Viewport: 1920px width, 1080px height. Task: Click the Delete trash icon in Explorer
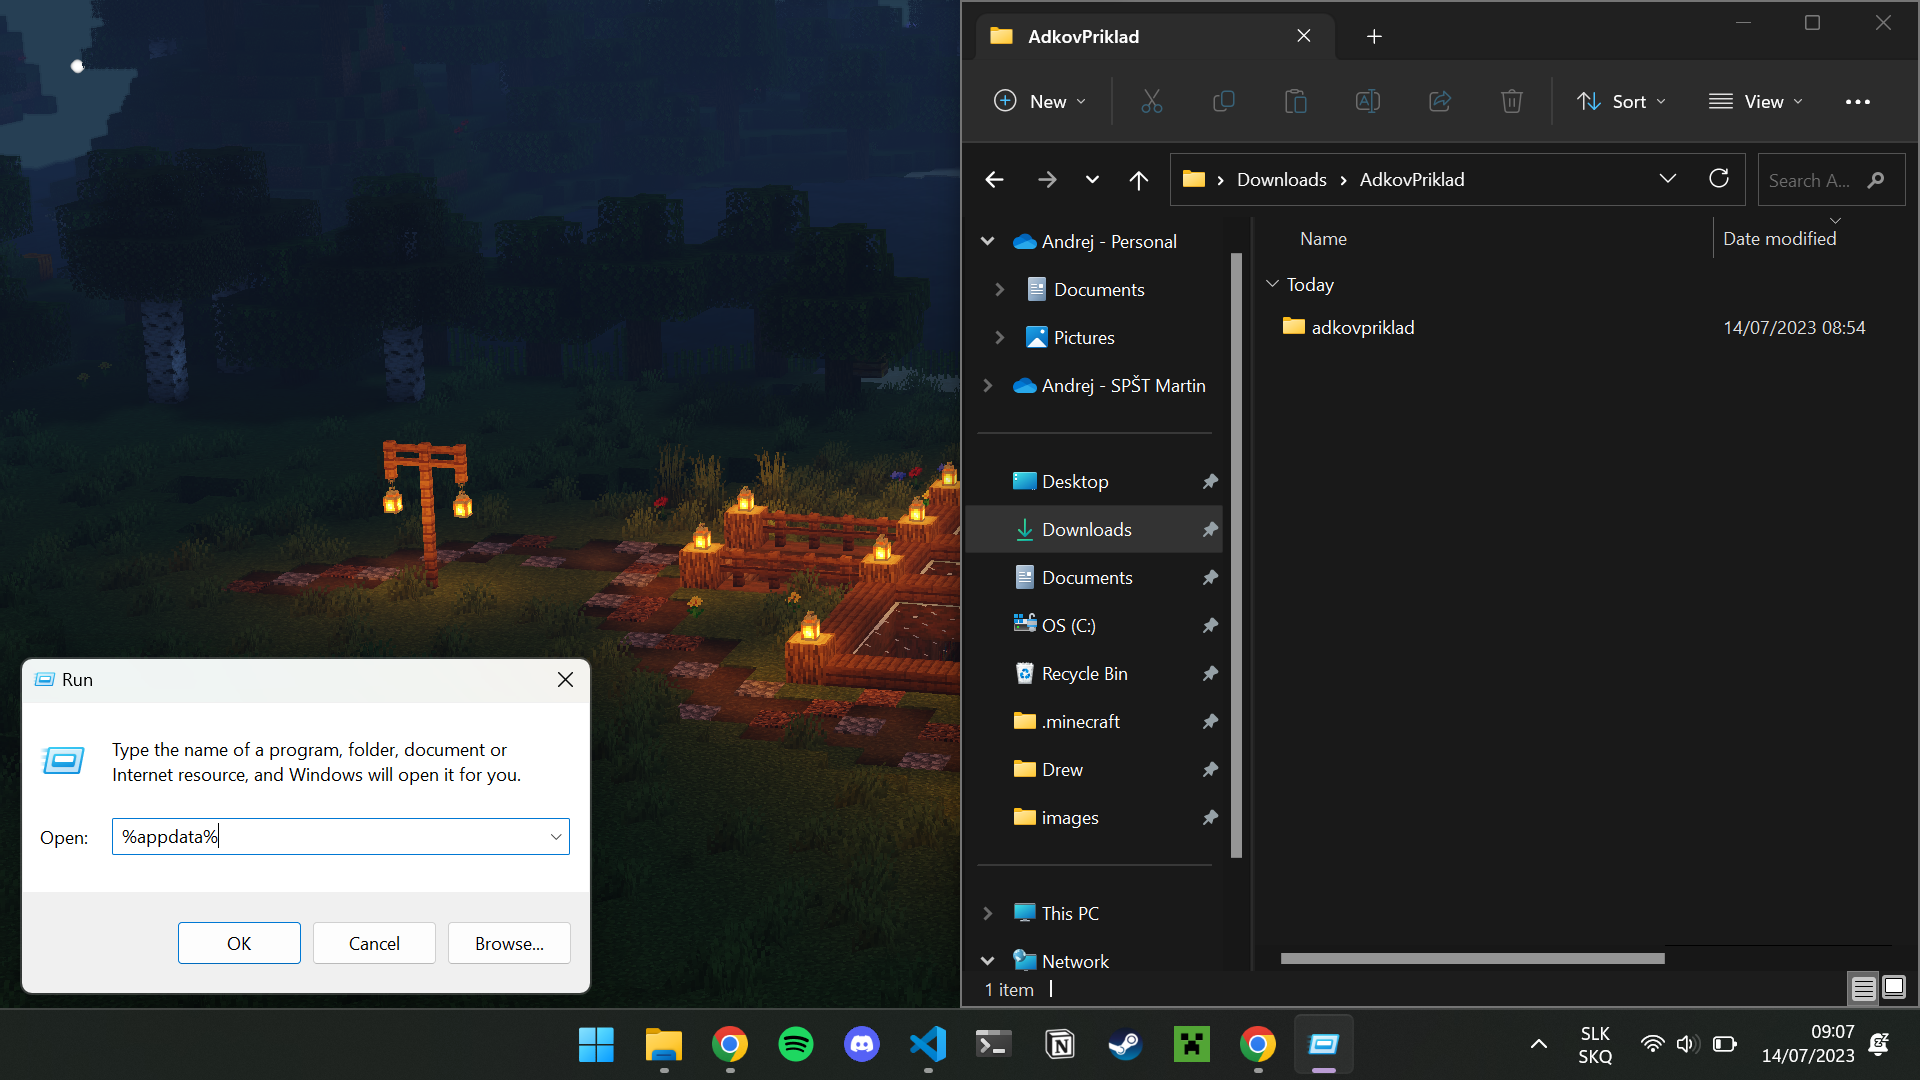click(1511, 101)
